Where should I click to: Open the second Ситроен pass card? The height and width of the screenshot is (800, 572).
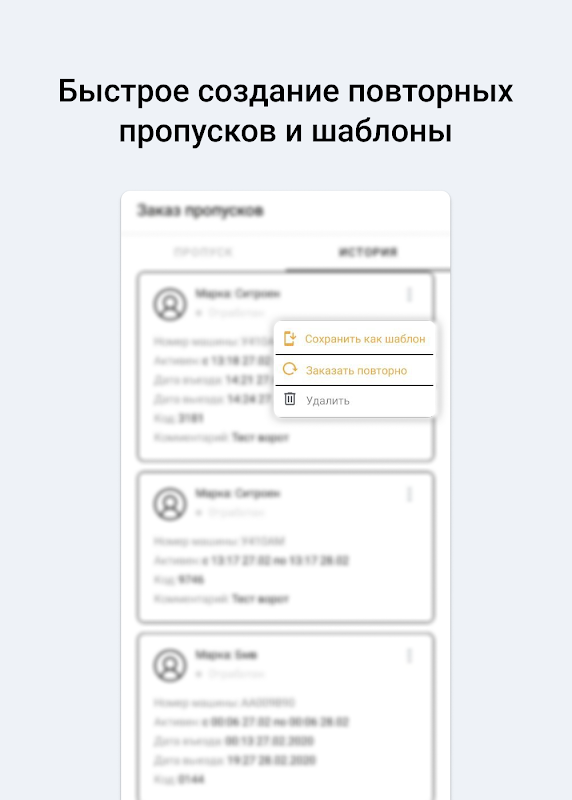click(286, 547)
